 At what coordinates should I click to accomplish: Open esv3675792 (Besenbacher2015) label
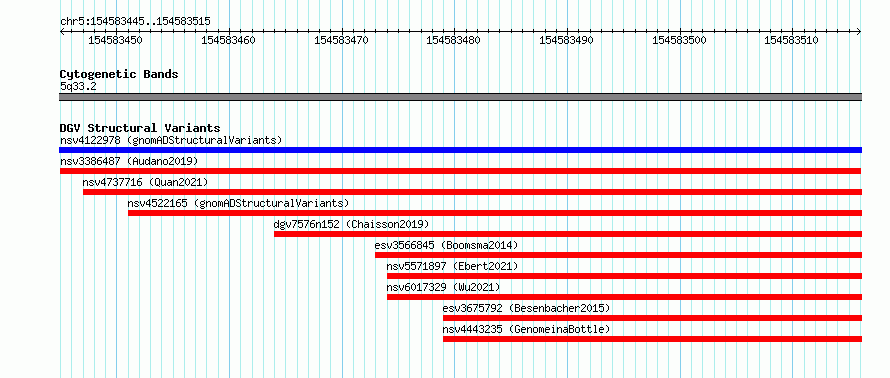coord(526,308)
